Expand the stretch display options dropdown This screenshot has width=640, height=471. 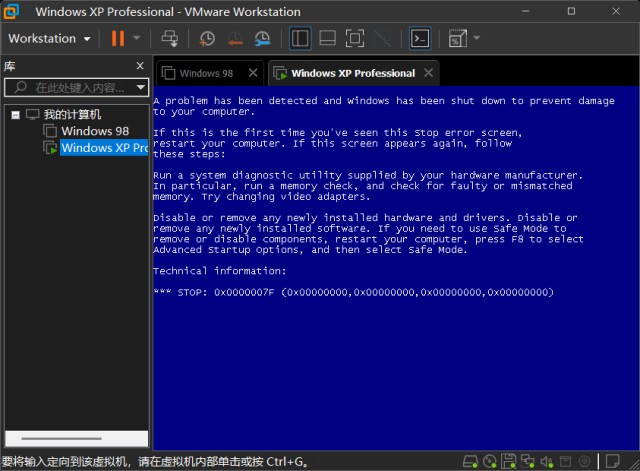476,38
